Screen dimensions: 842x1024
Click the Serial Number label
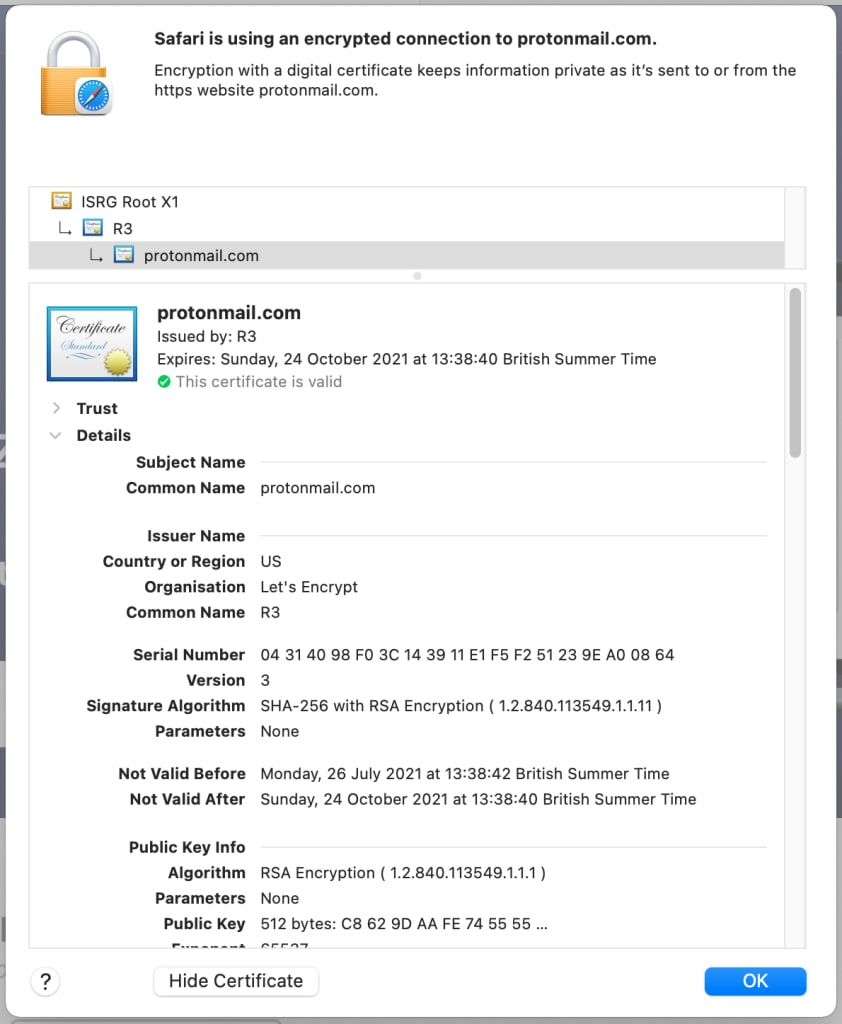(x=189, y=655)
